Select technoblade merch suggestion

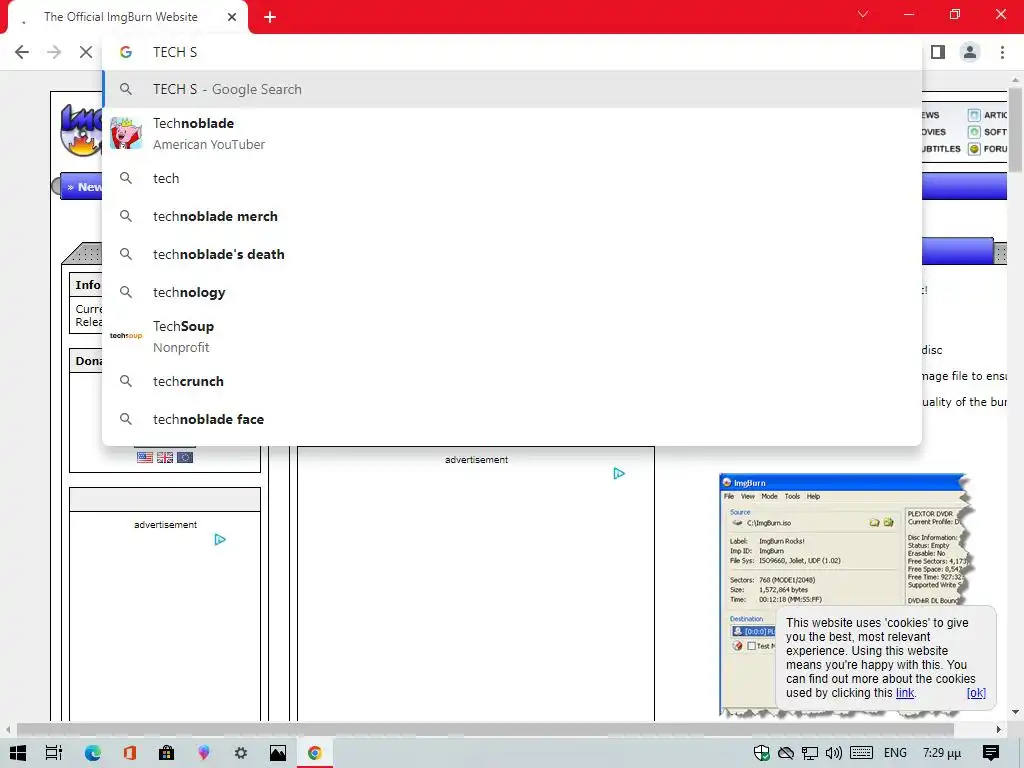tap(512, 216)
